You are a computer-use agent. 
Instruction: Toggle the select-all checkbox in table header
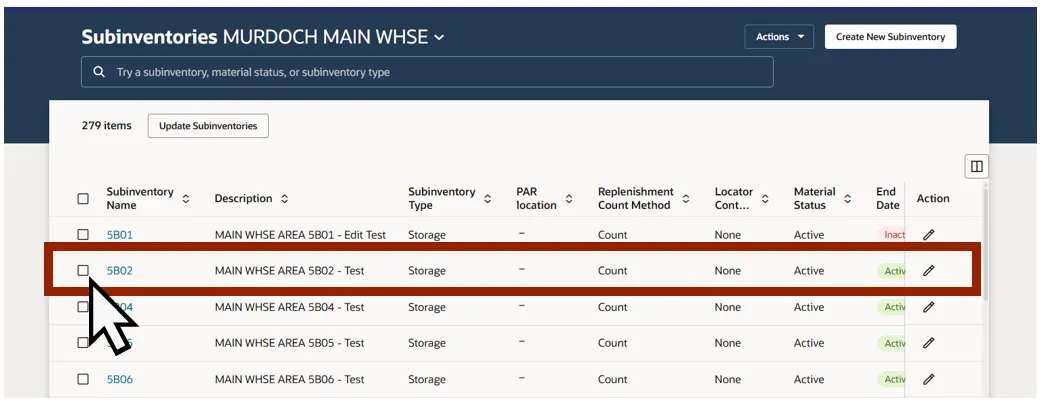pos(83,199)
